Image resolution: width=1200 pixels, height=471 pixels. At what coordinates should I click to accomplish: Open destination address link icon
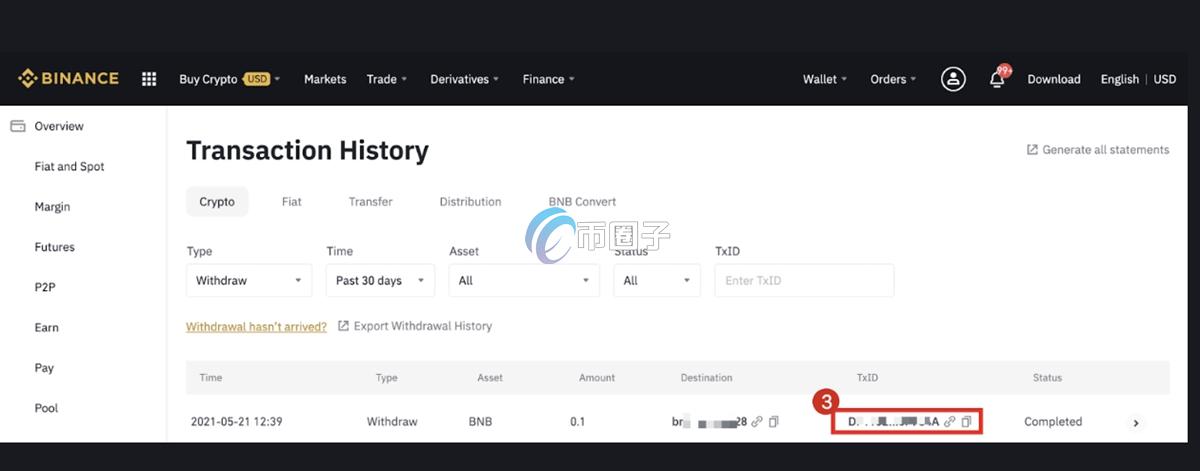coord(757,422)
